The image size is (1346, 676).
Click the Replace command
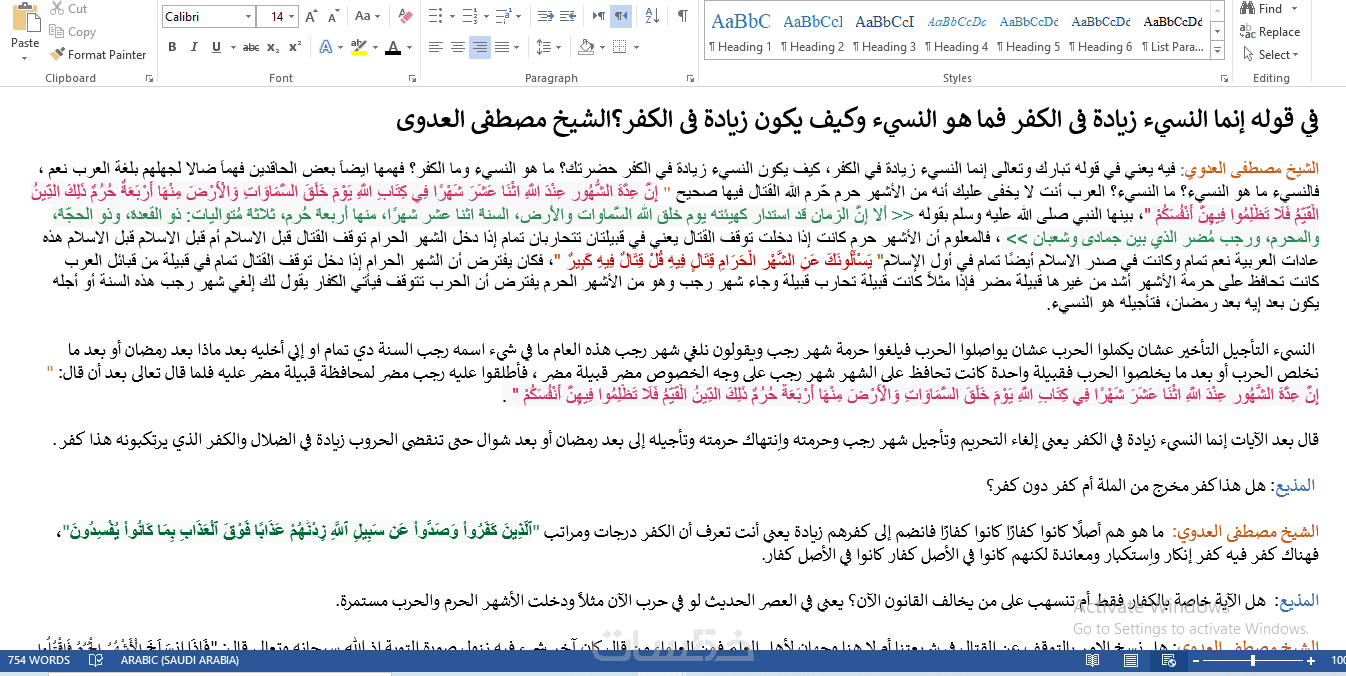coord(1272,32)
